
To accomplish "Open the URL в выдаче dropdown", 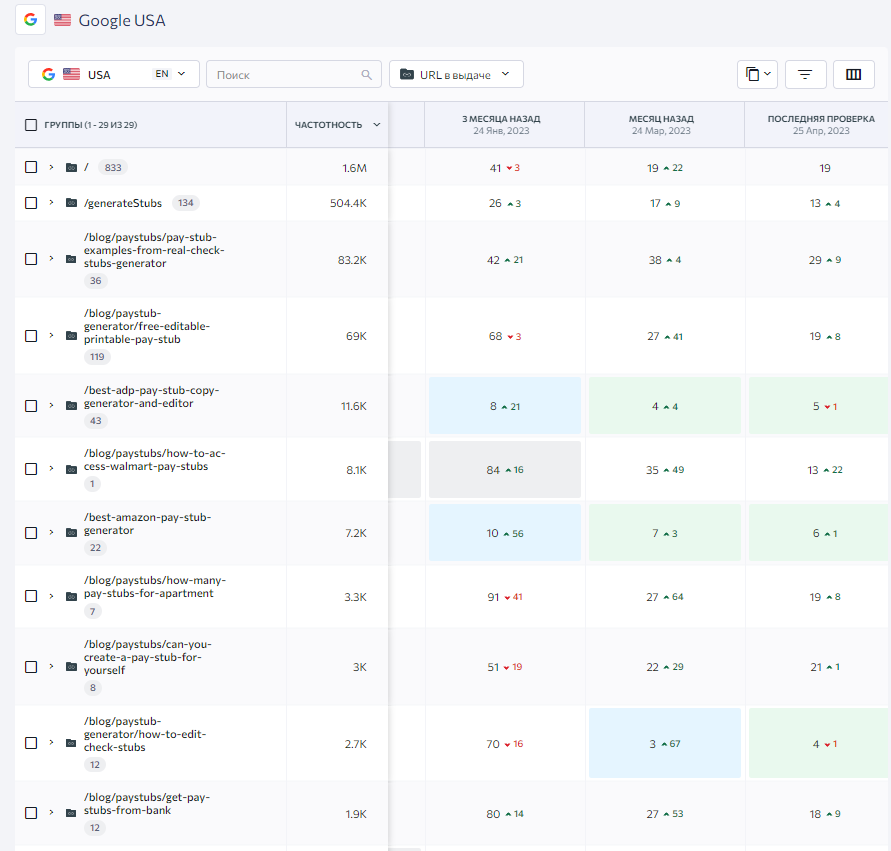I will click(x=456, y=74).
